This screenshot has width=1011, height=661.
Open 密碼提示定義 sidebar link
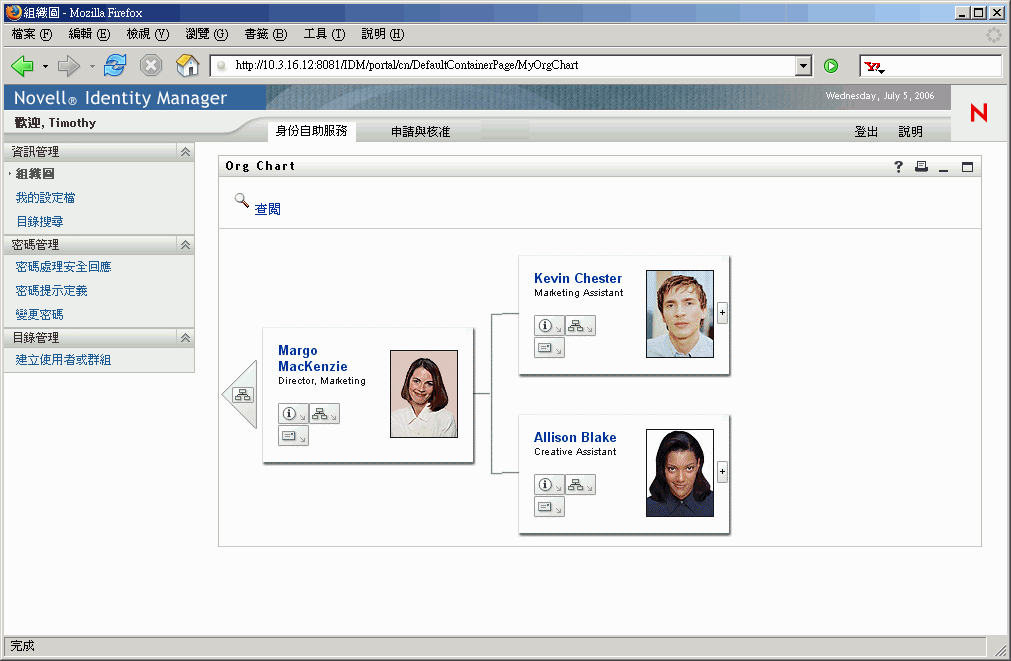[x=52, y=291]
